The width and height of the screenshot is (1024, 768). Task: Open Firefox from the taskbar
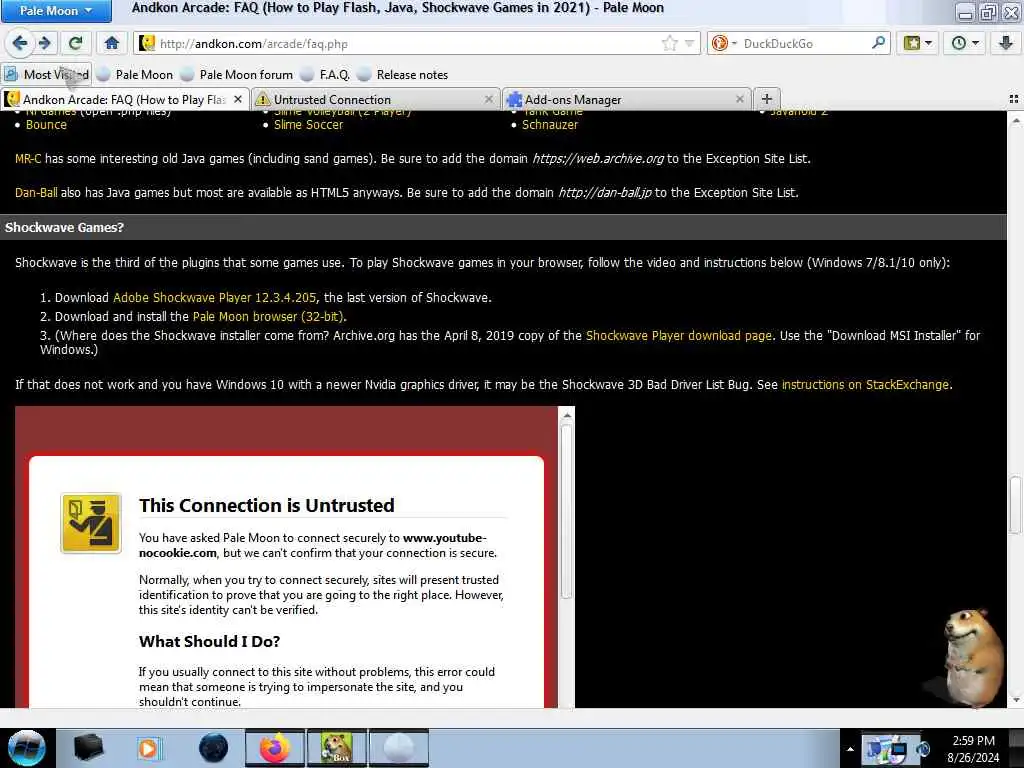(x=275, y=748)
